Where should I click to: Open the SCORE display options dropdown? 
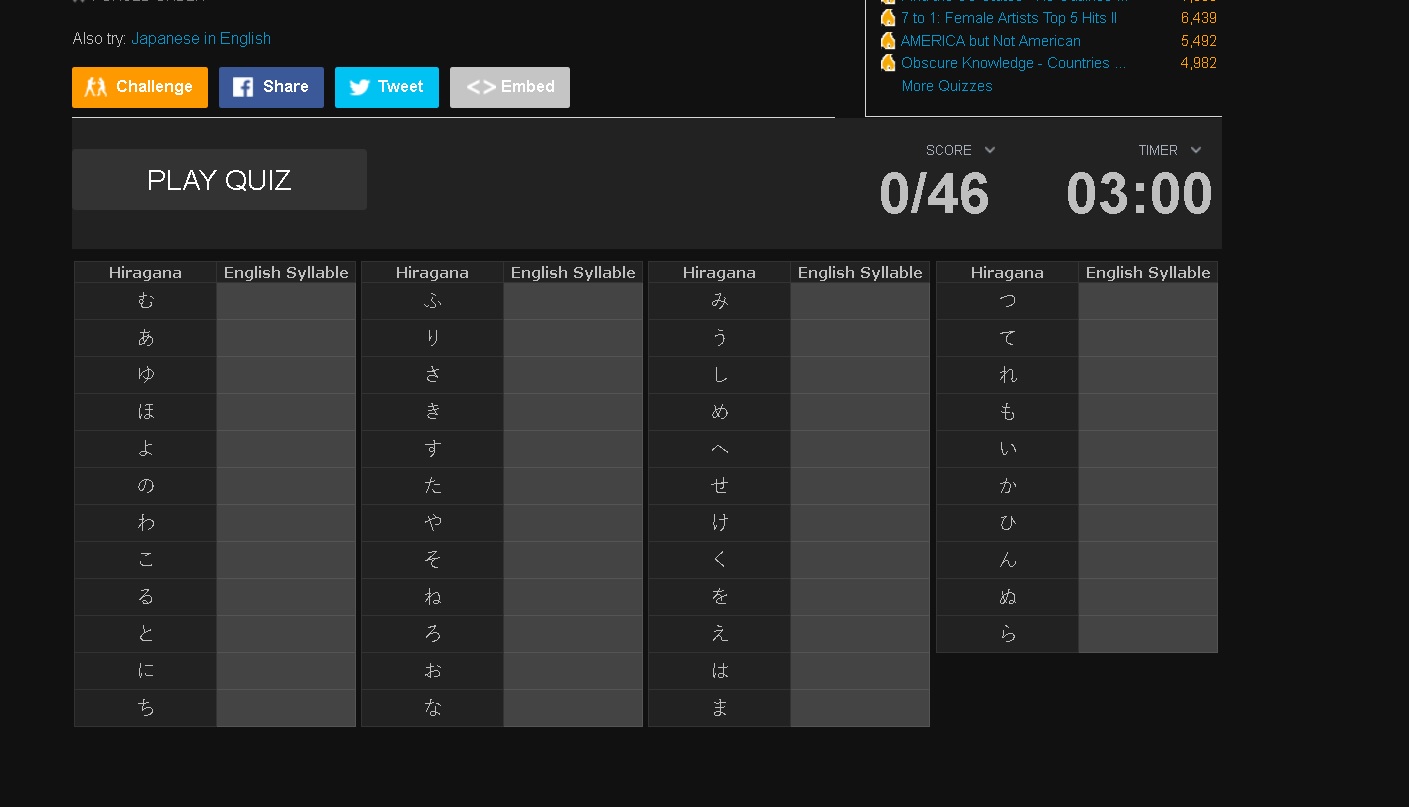coord(990,150)
